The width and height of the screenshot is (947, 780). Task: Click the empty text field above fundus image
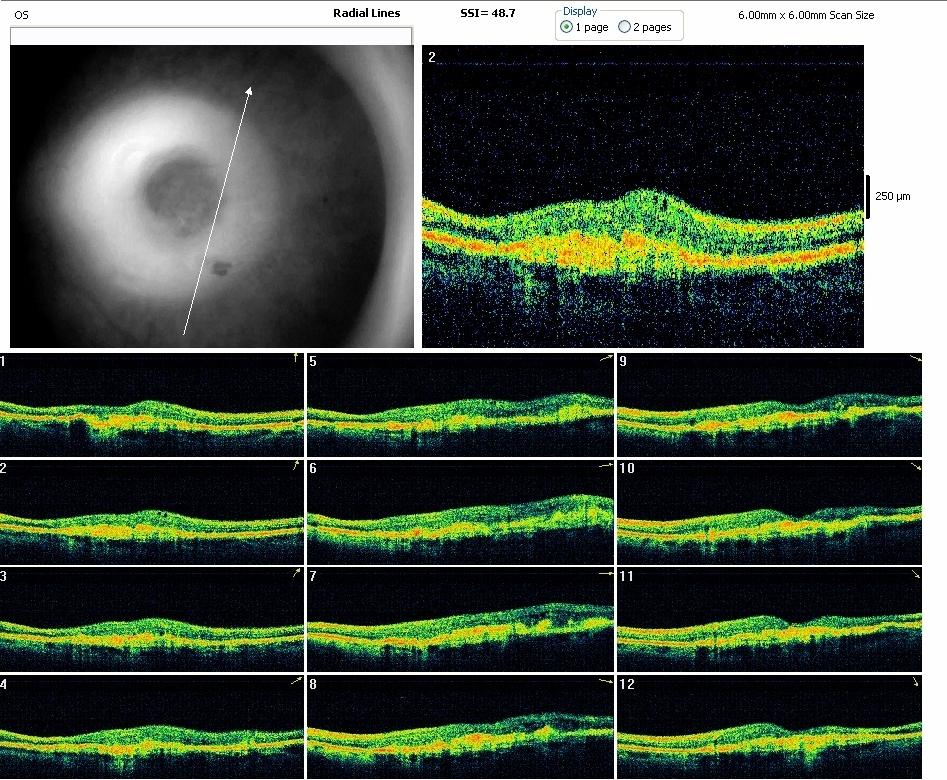click(x=210, y=36)
